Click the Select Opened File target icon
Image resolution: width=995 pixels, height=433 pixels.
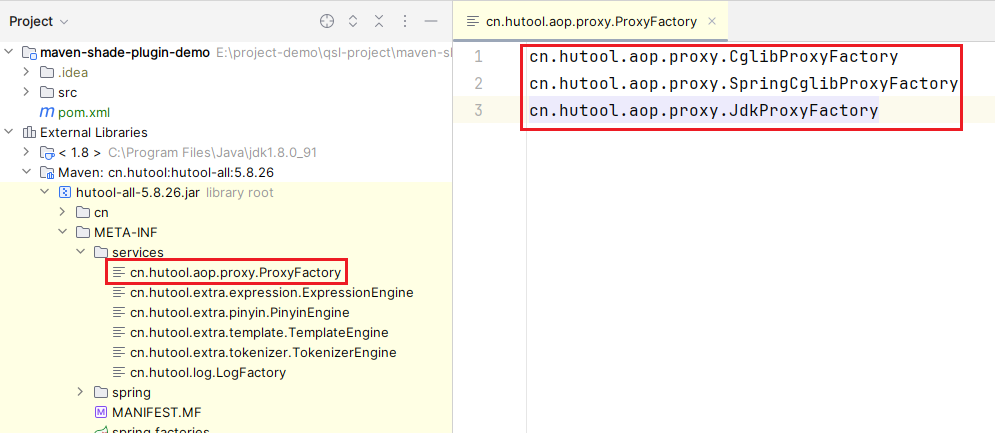(x=327, y=21)
